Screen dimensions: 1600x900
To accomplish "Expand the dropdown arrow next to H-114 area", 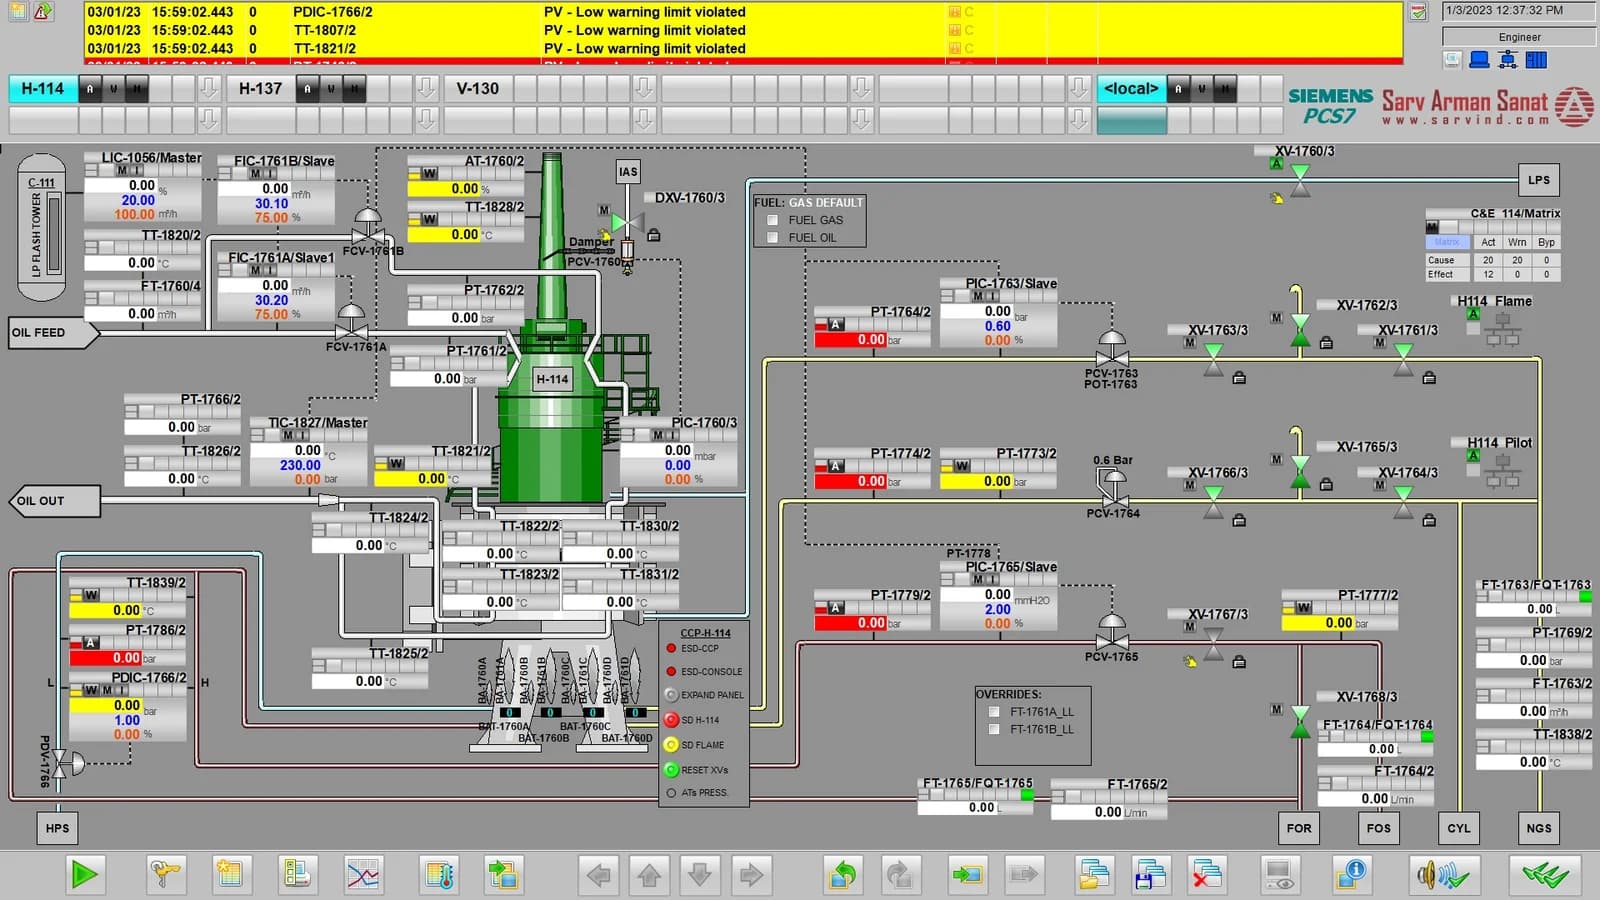I will click(x=208, y=88).
